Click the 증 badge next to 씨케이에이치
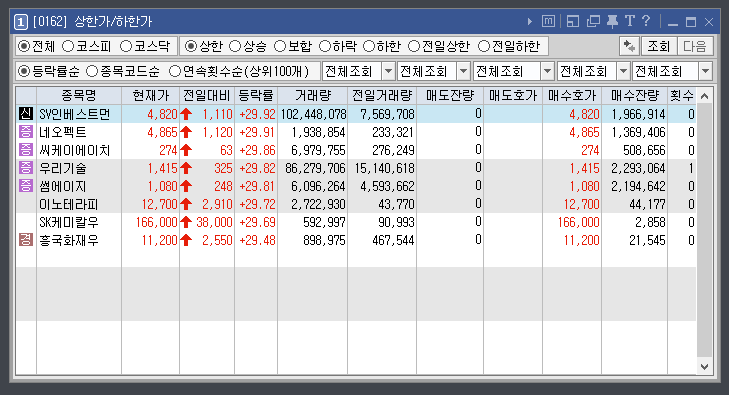Image resolution: width=729 pixels, height=395 pixels. (x=26, y=150)
